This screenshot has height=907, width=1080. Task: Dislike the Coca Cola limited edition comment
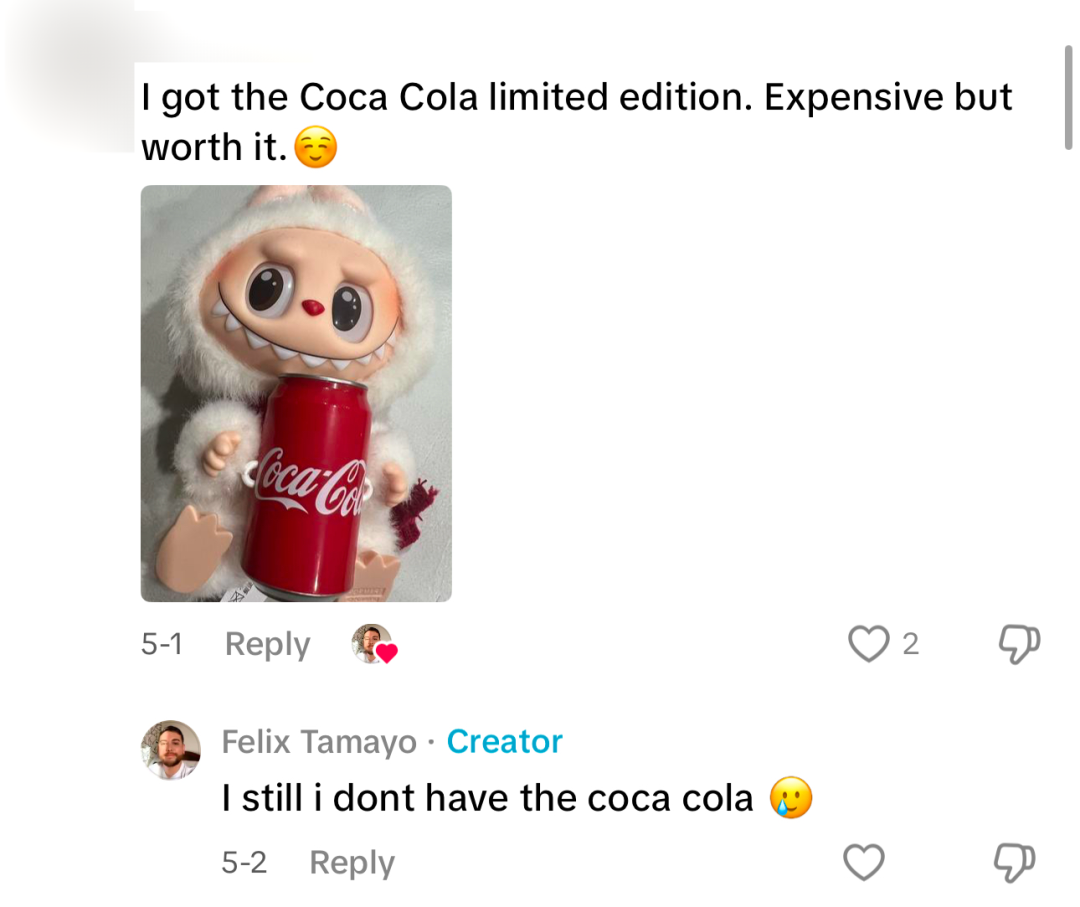point(1019,645)
